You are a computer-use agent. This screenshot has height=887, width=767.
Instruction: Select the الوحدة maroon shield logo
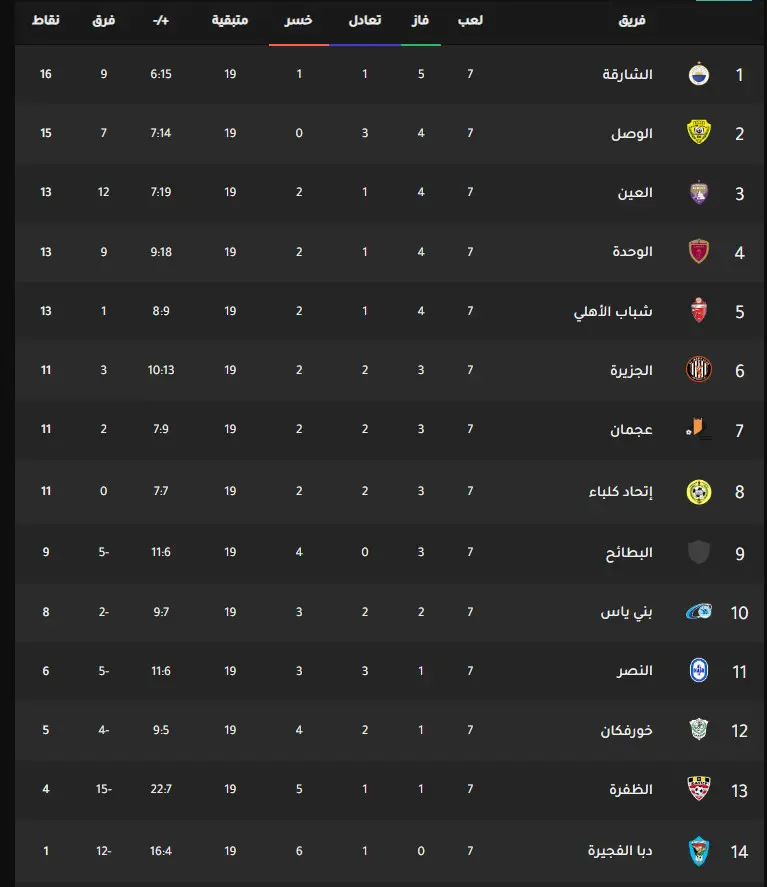(x=699, y=251)
